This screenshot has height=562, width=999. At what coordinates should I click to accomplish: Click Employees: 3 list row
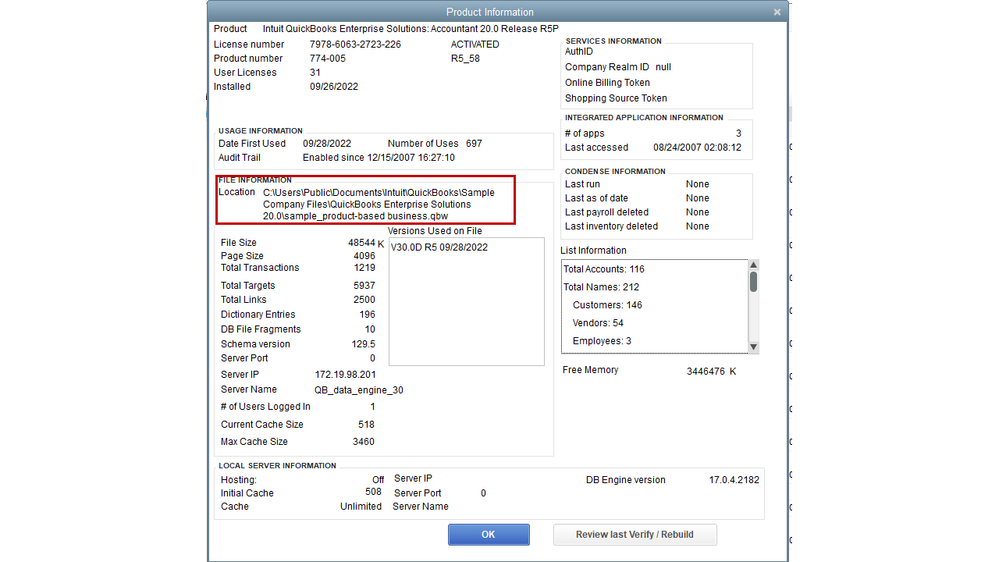tap(602, 341)
